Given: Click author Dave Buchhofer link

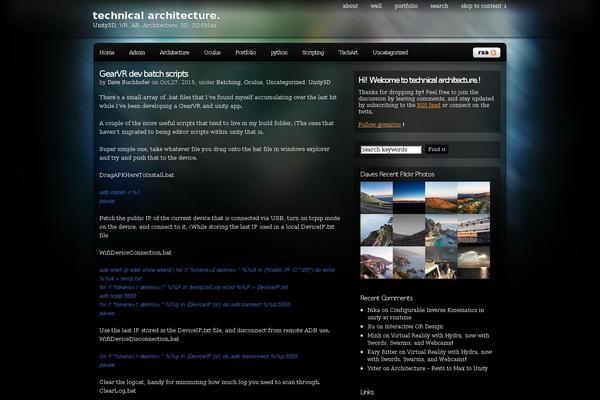Looking at the screenshot, I should pyautogui.click(x=129, y=82).
